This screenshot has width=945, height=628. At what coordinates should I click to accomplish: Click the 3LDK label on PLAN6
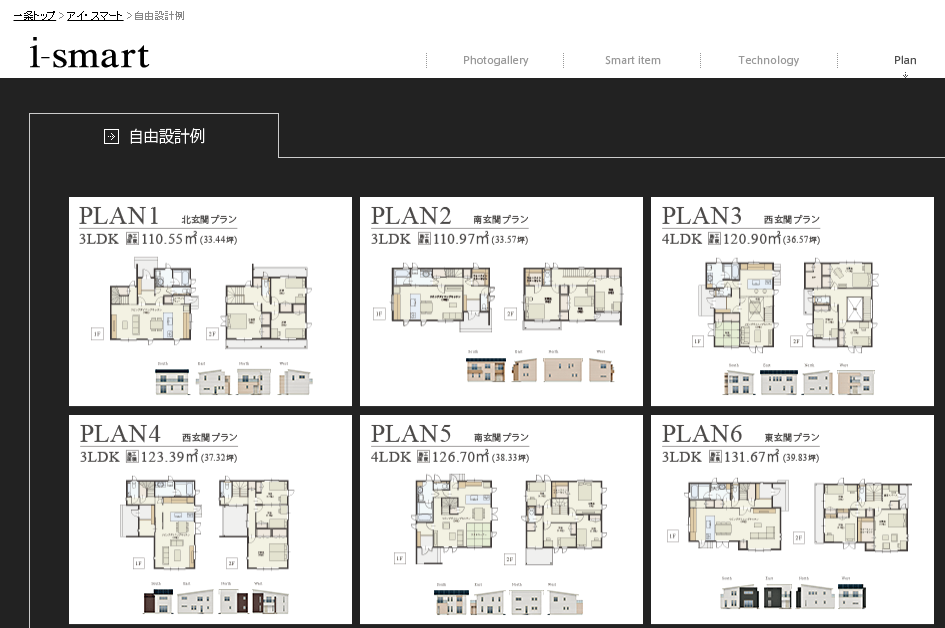(x=682, y=457)
